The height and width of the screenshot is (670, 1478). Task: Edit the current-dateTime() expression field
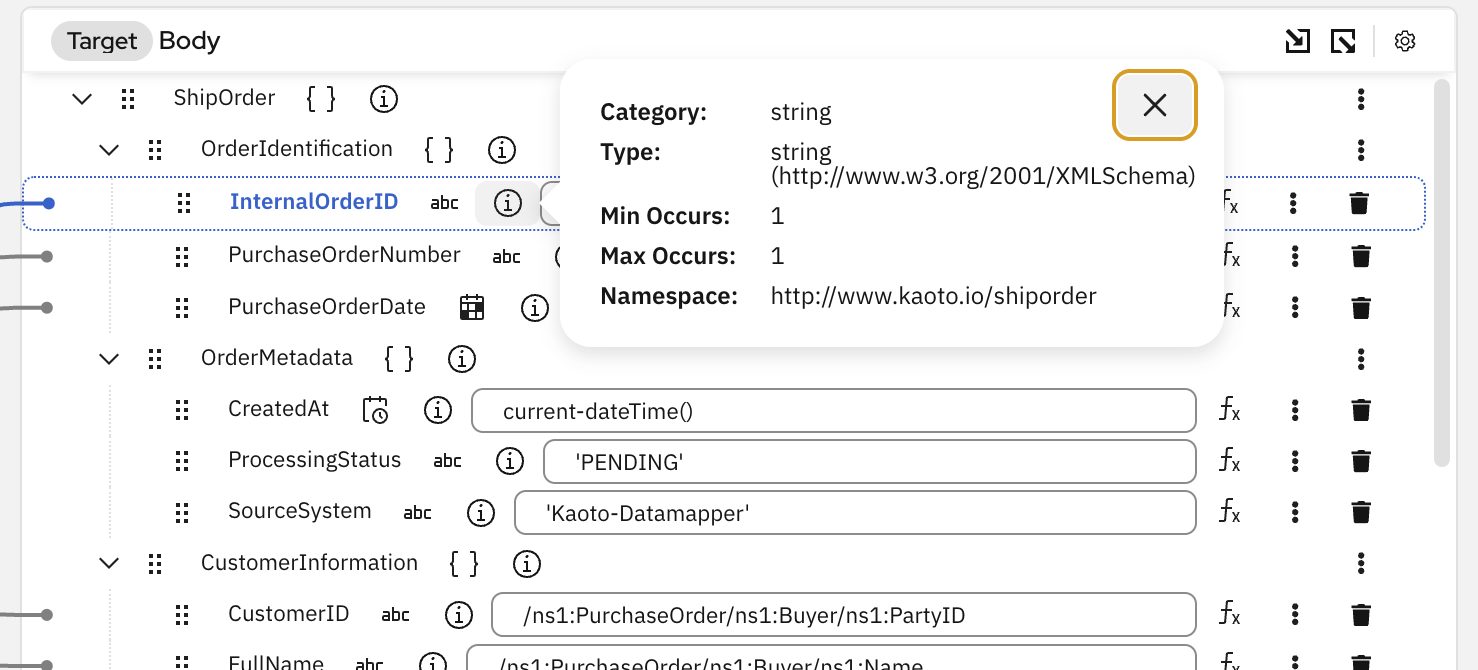[x=833, y=410]
